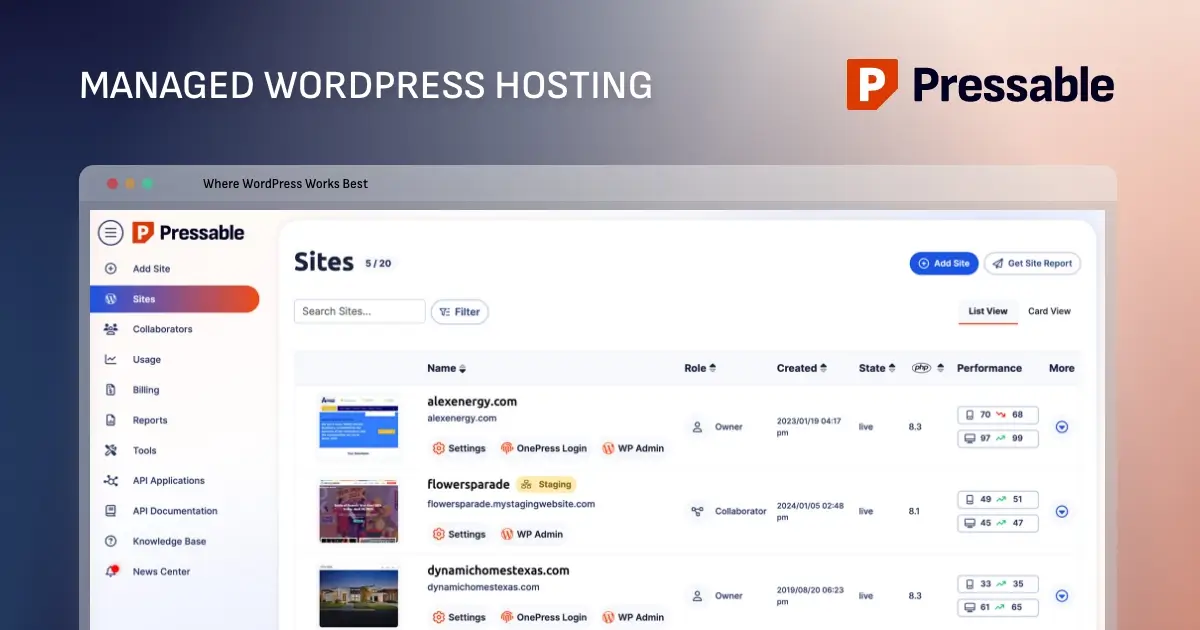Click the Search Sites input field
Screen dimensions: 1200x630
359,311
